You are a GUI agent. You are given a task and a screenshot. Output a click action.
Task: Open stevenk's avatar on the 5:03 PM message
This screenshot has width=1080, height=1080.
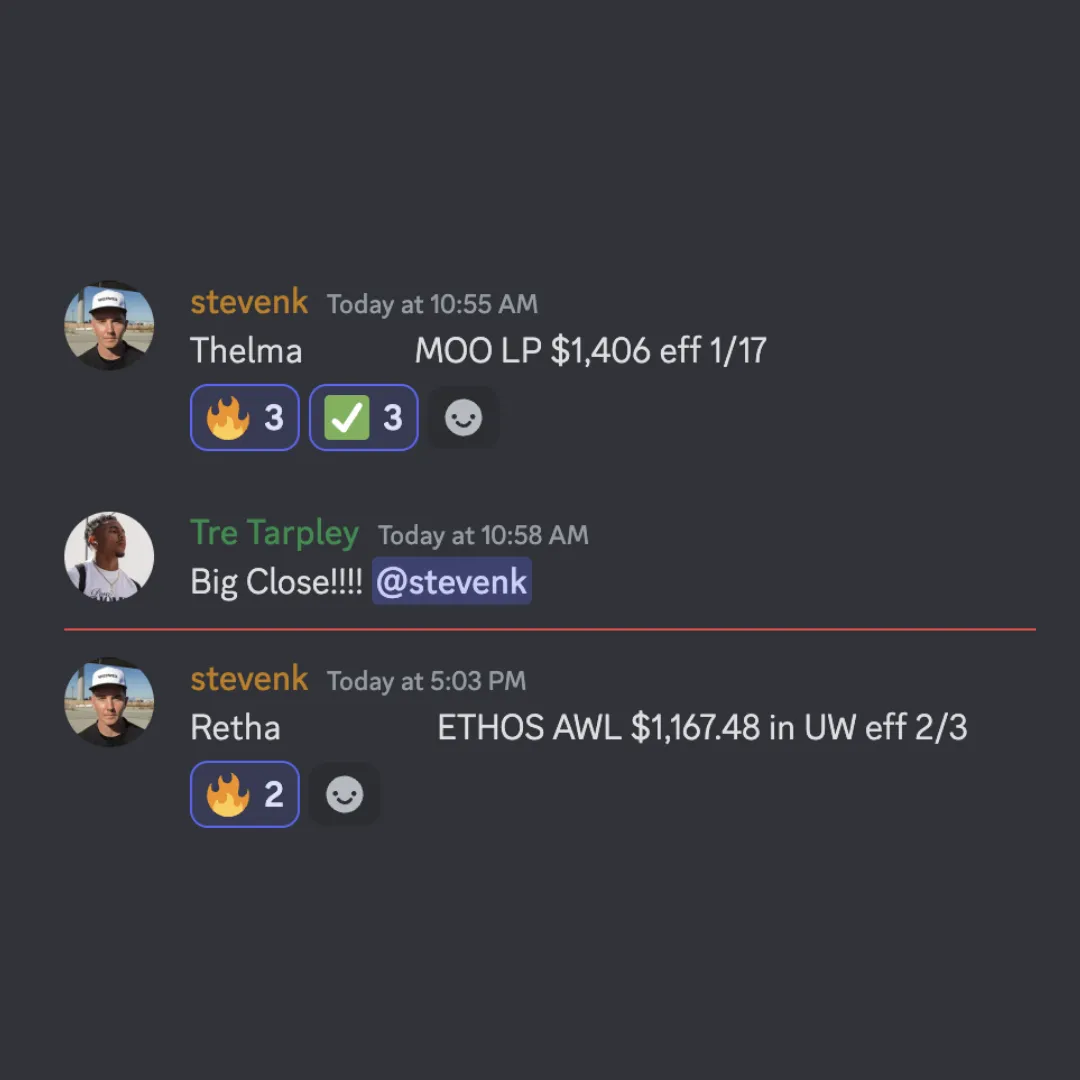point(109,702)
